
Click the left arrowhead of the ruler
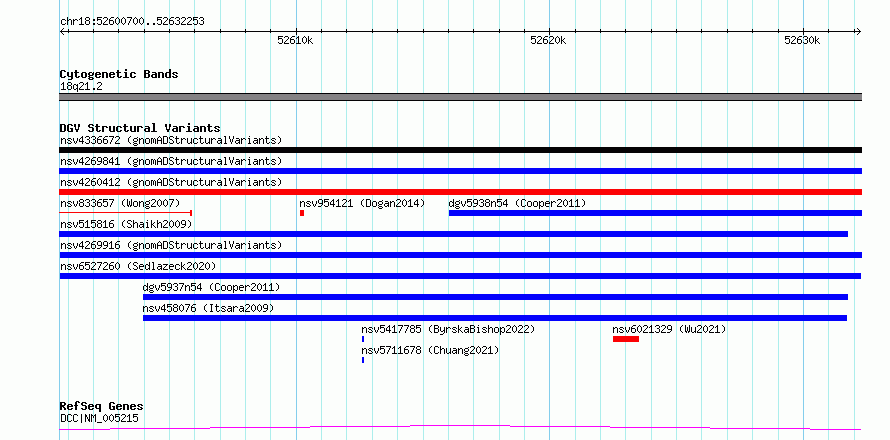(x=62, y=32)
